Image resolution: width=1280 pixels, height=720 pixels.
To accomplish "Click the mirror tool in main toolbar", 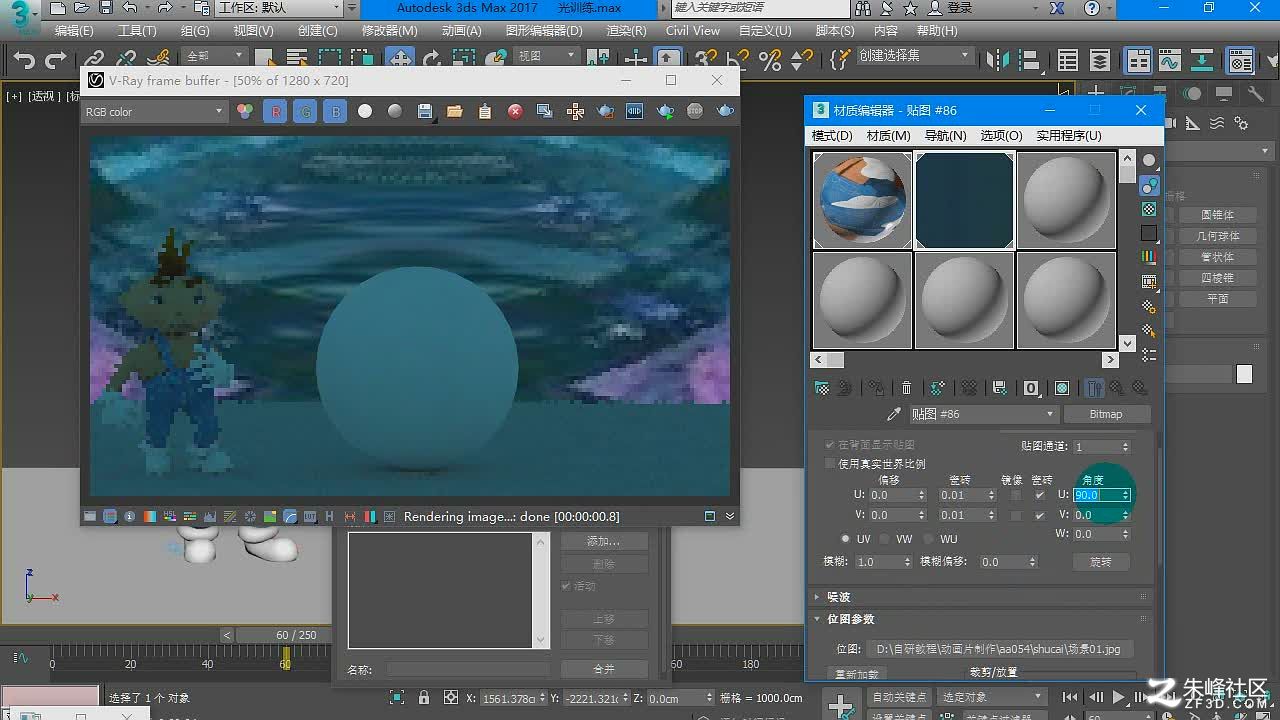I will (997, 60).
